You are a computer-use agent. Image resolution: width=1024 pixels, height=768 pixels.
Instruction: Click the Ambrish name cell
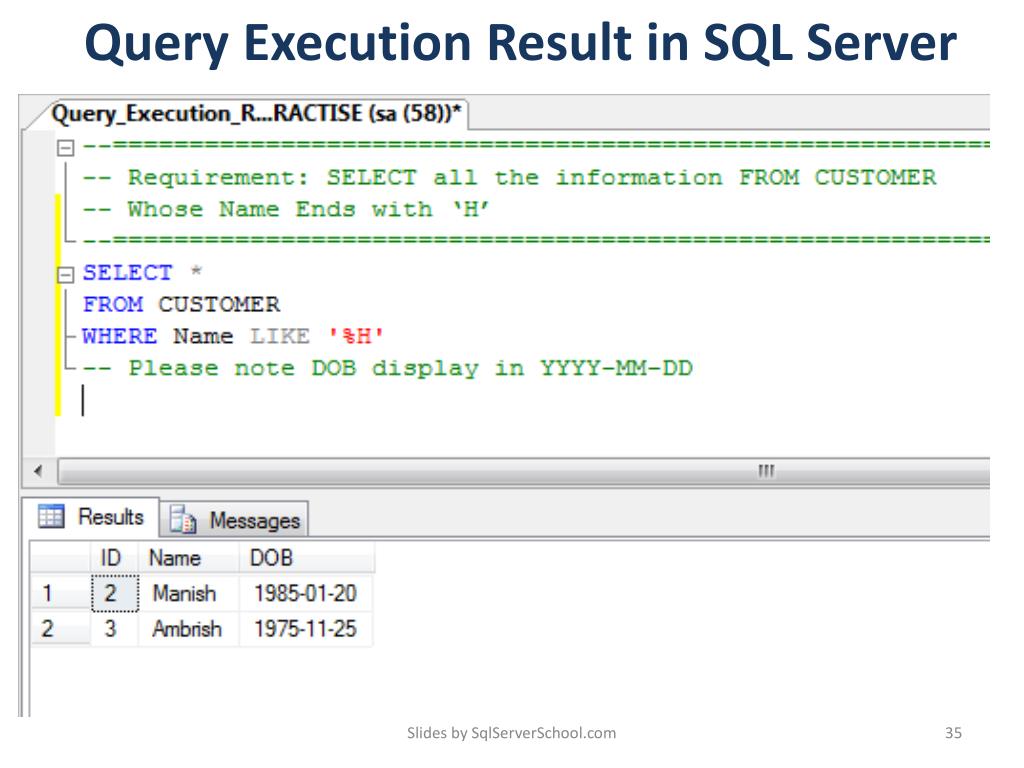(x=188, y=628)
